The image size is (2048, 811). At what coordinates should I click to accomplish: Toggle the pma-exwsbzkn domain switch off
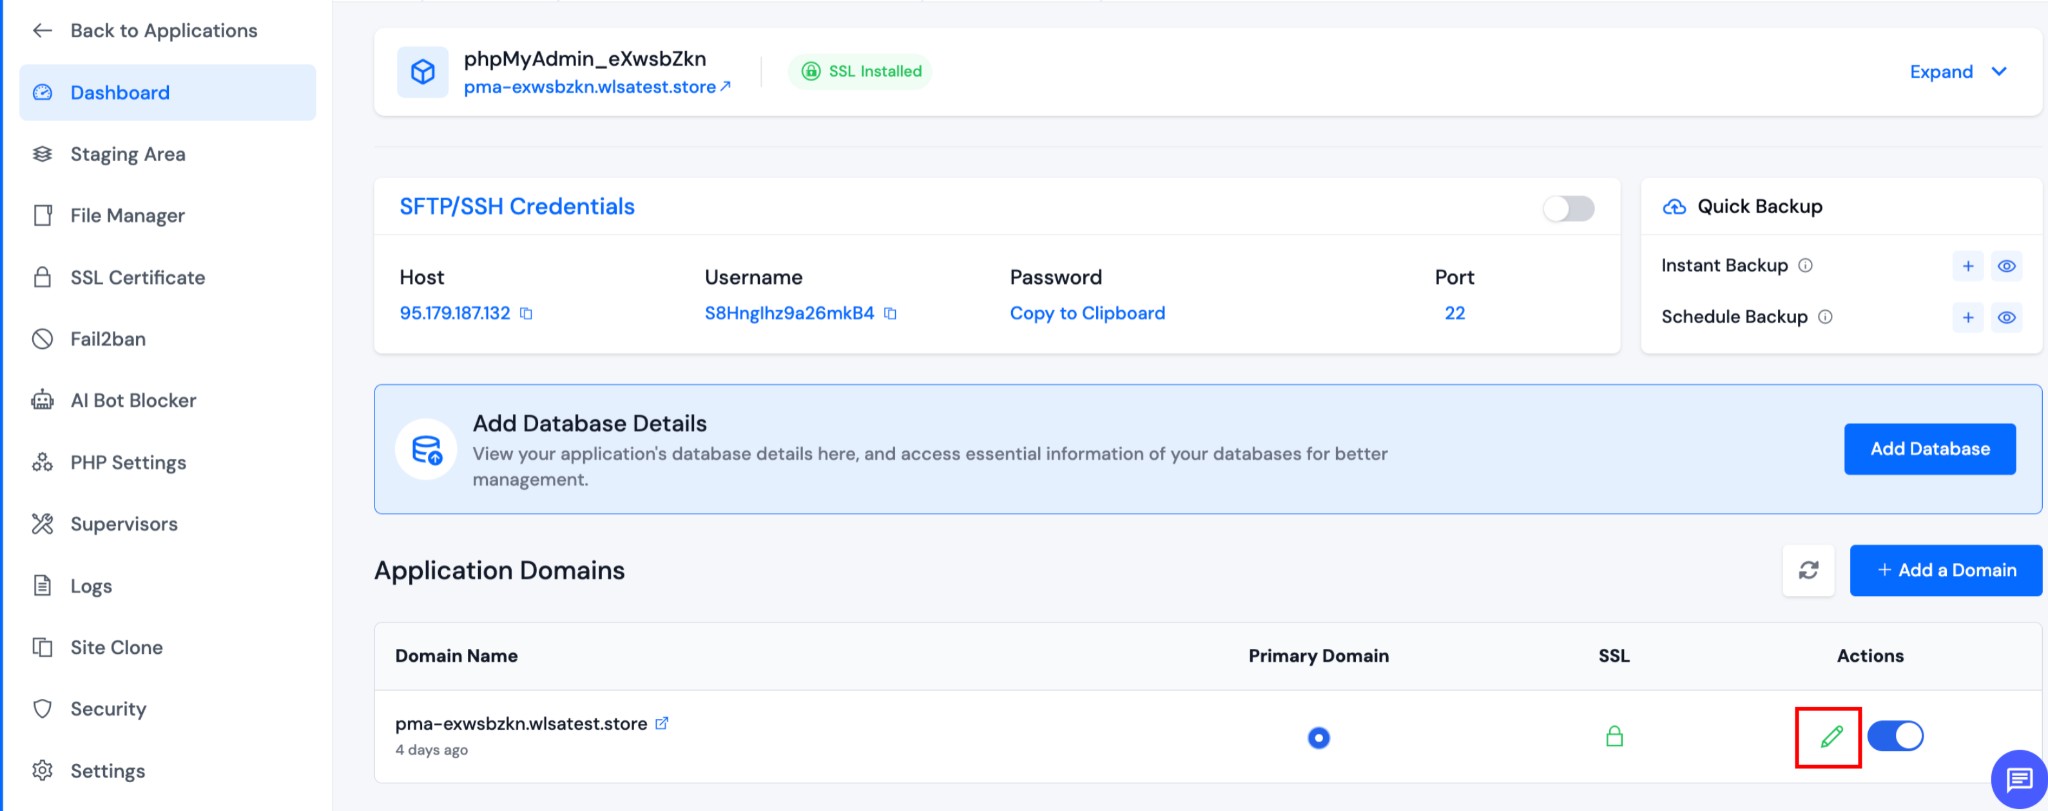(1895, 736)
